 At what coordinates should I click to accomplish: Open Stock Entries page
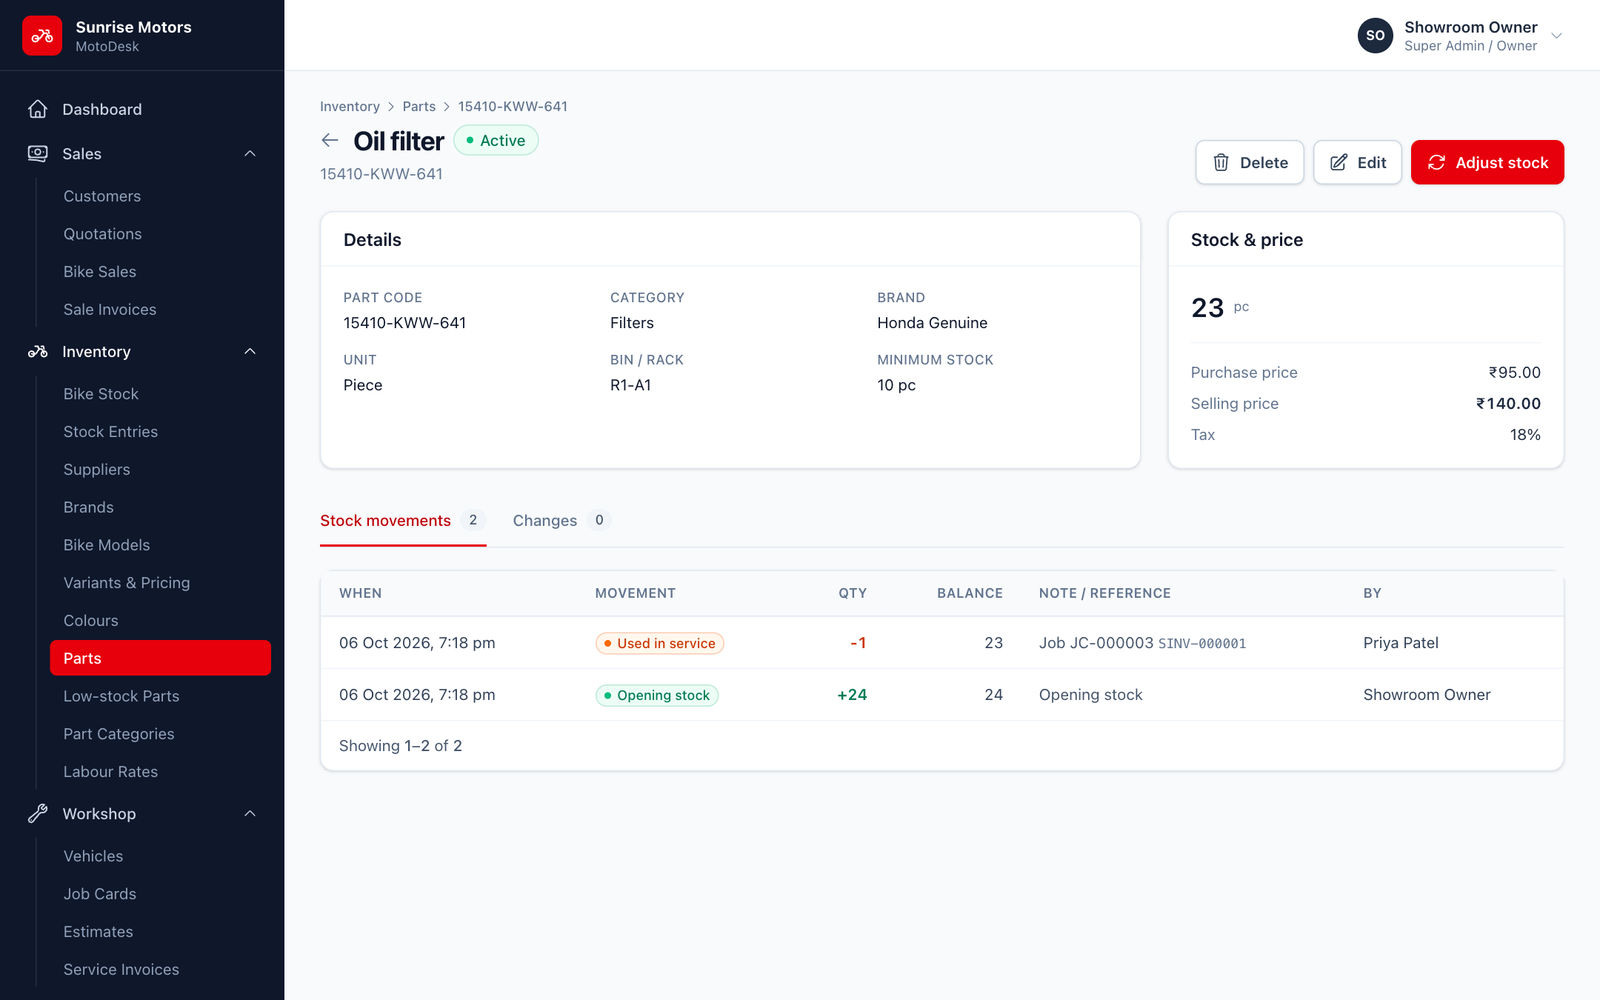[160, 432]
